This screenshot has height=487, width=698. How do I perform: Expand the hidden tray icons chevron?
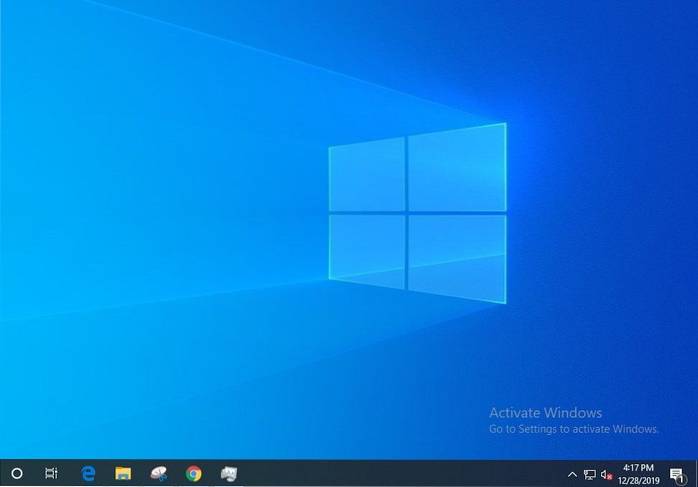pos(572,474)
